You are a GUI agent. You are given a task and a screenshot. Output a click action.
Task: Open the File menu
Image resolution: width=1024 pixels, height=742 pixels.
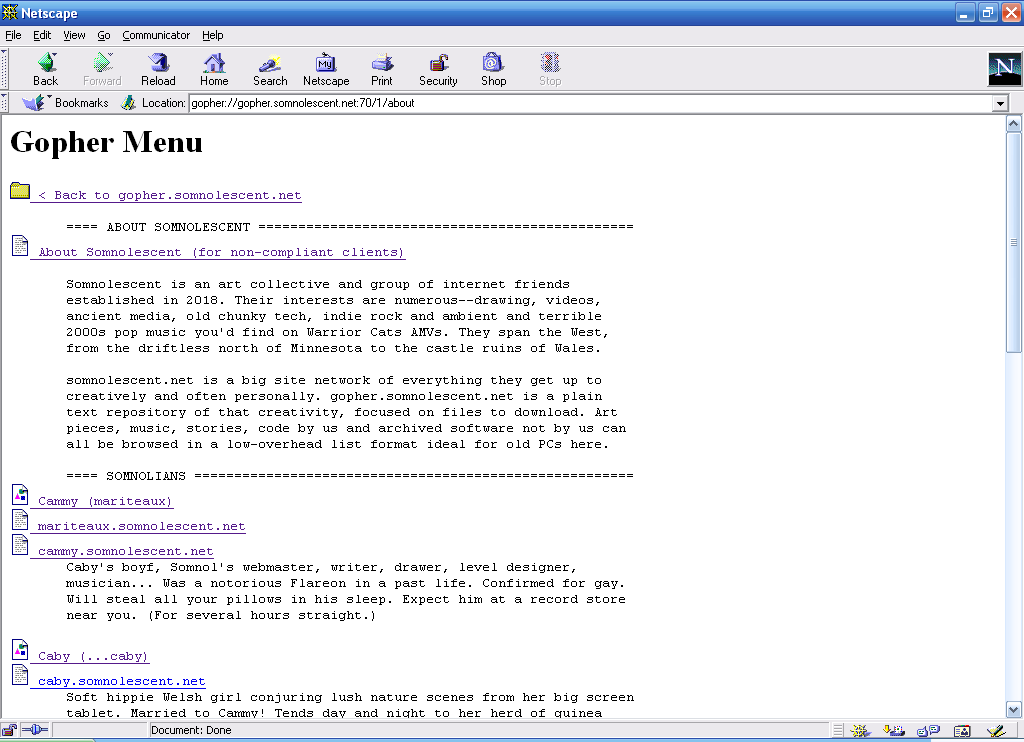click(13, 35)
